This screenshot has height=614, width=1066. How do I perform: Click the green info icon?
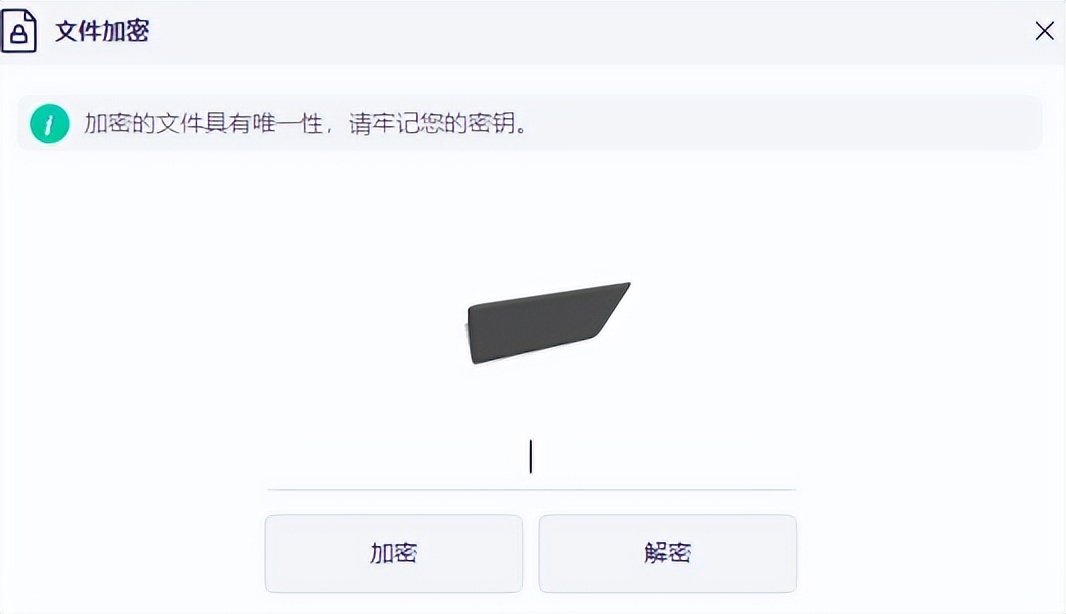coord(50,124)
